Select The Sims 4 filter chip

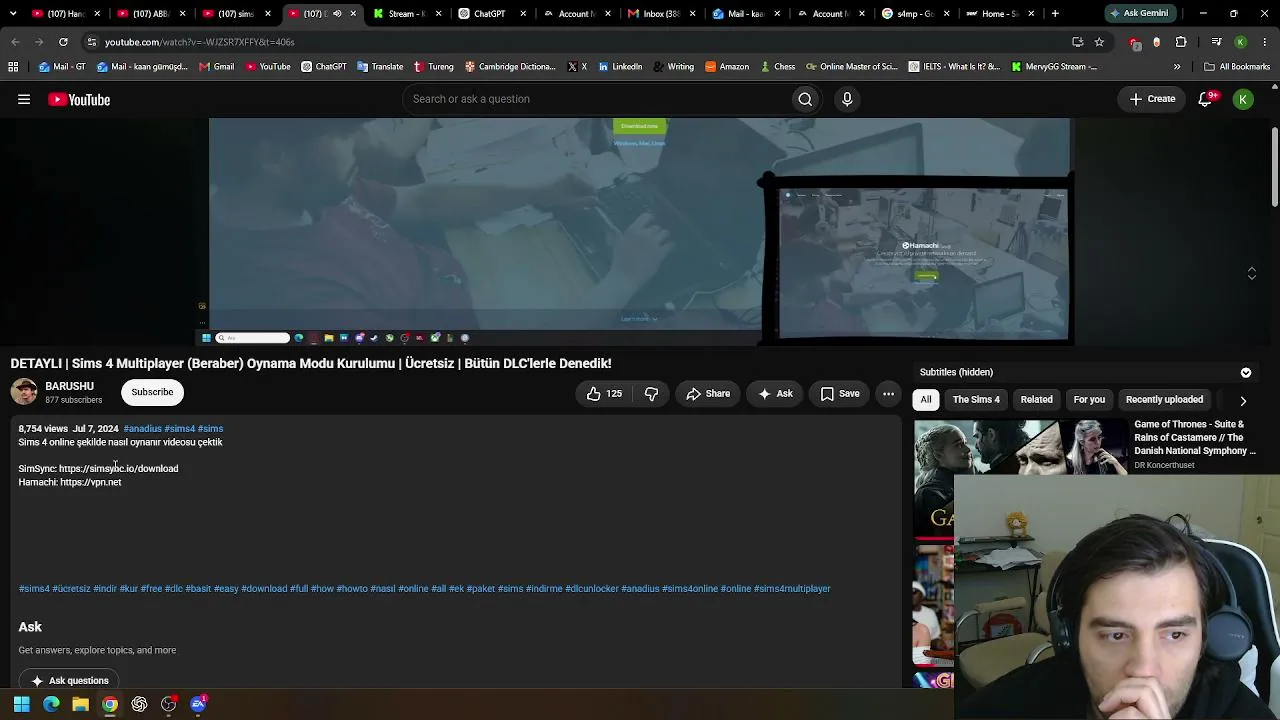976,400
